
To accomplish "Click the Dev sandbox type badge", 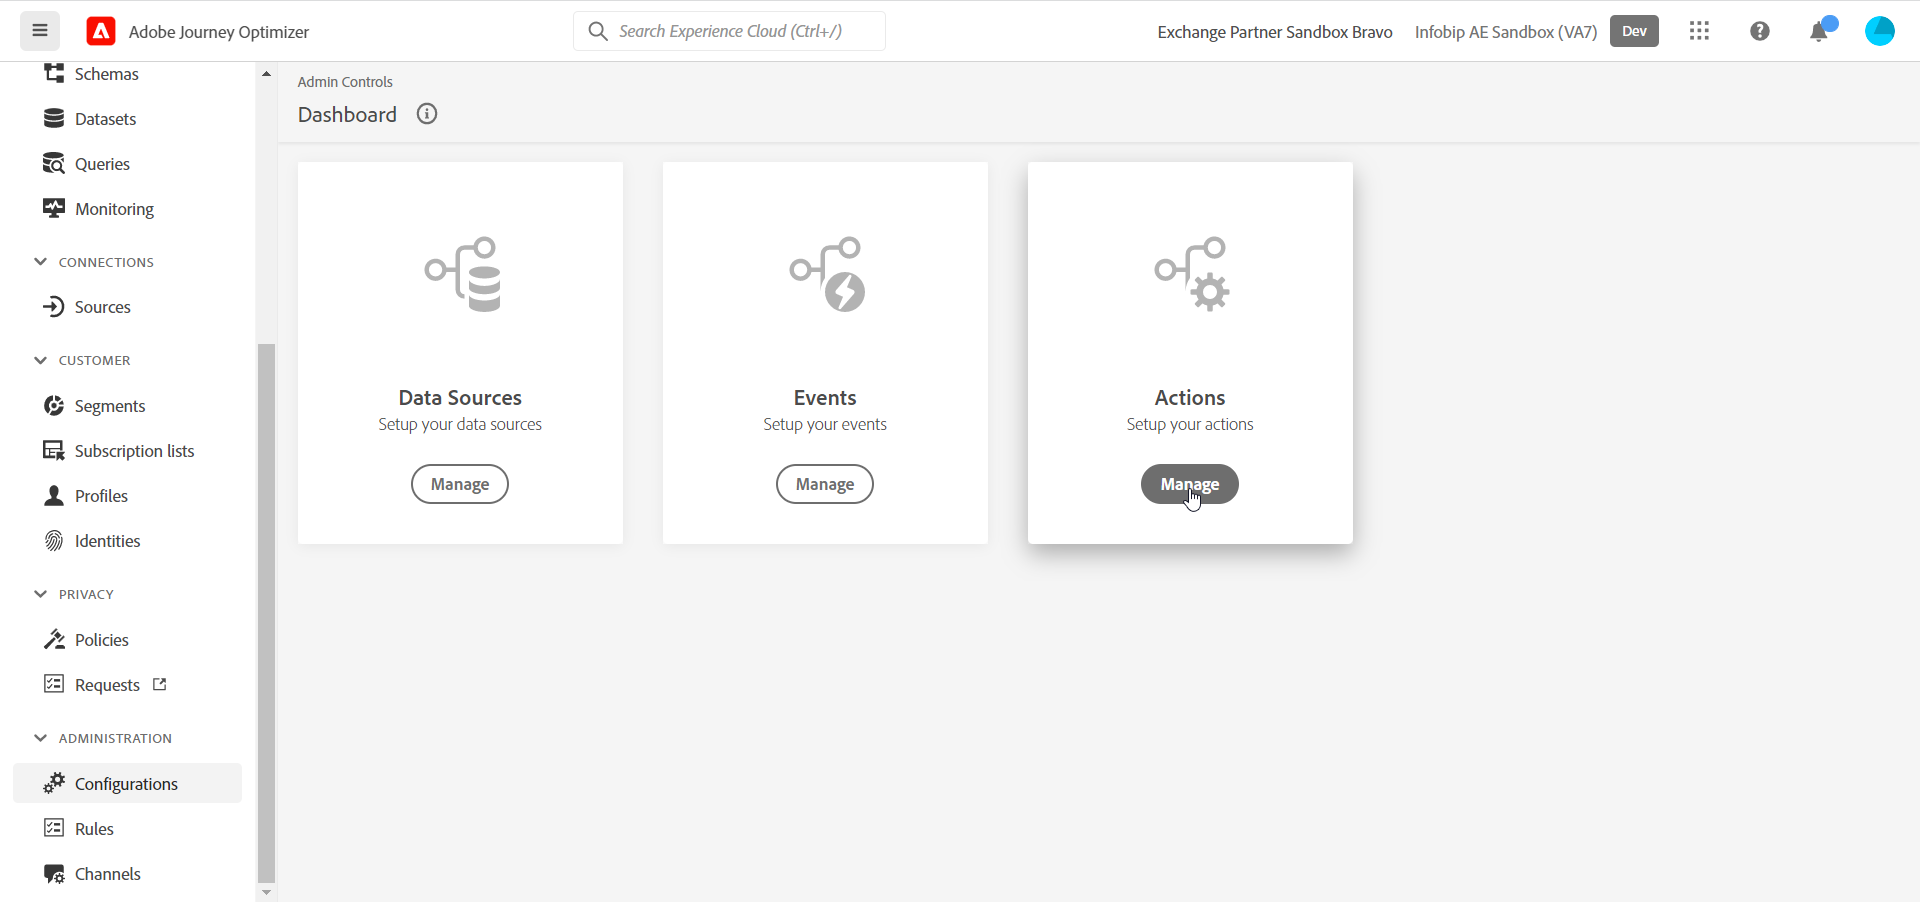I will 1634,31.
